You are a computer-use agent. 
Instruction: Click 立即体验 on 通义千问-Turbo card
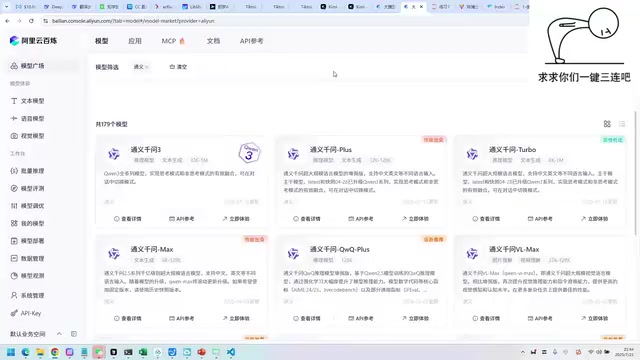(x=594, y=219)
